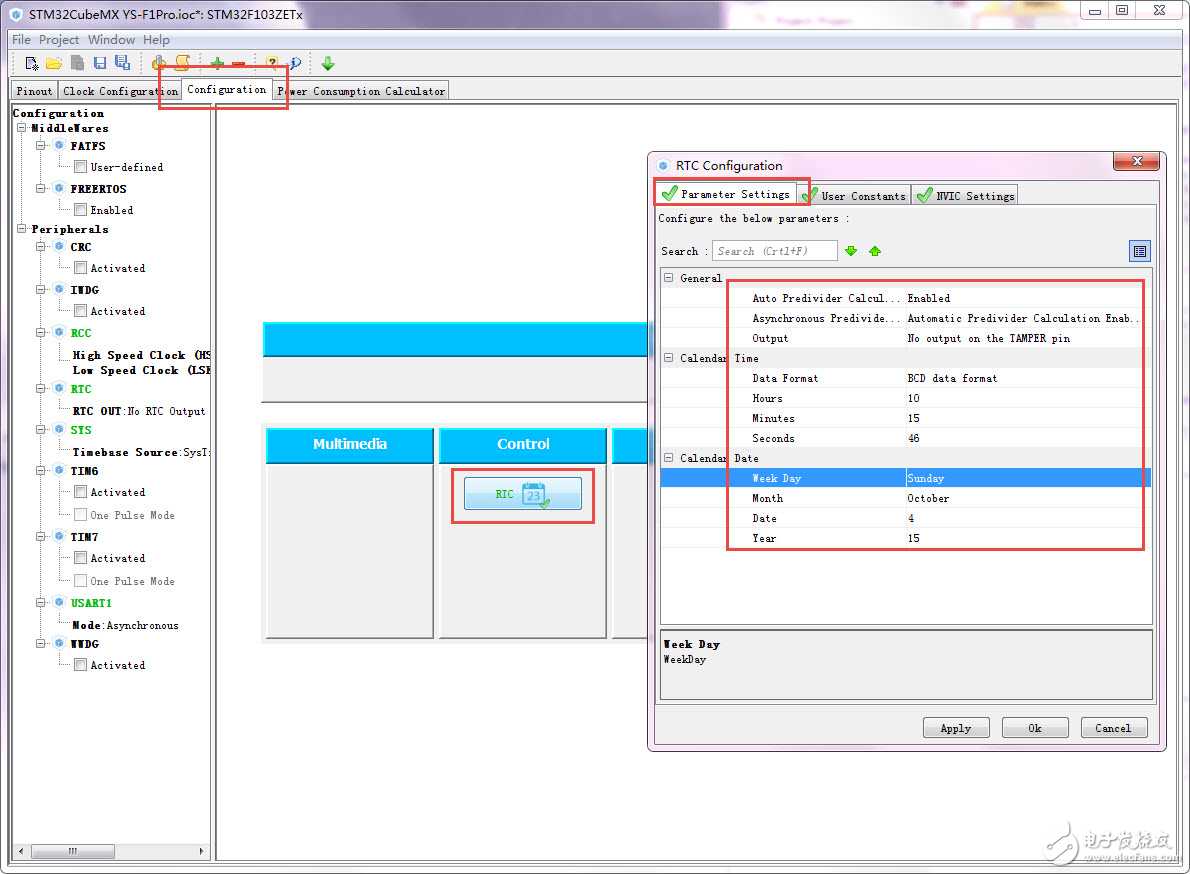Screen dimensions: 1190x874
Task: Check CRC Activated checkbox
Action: coord(80,268)
